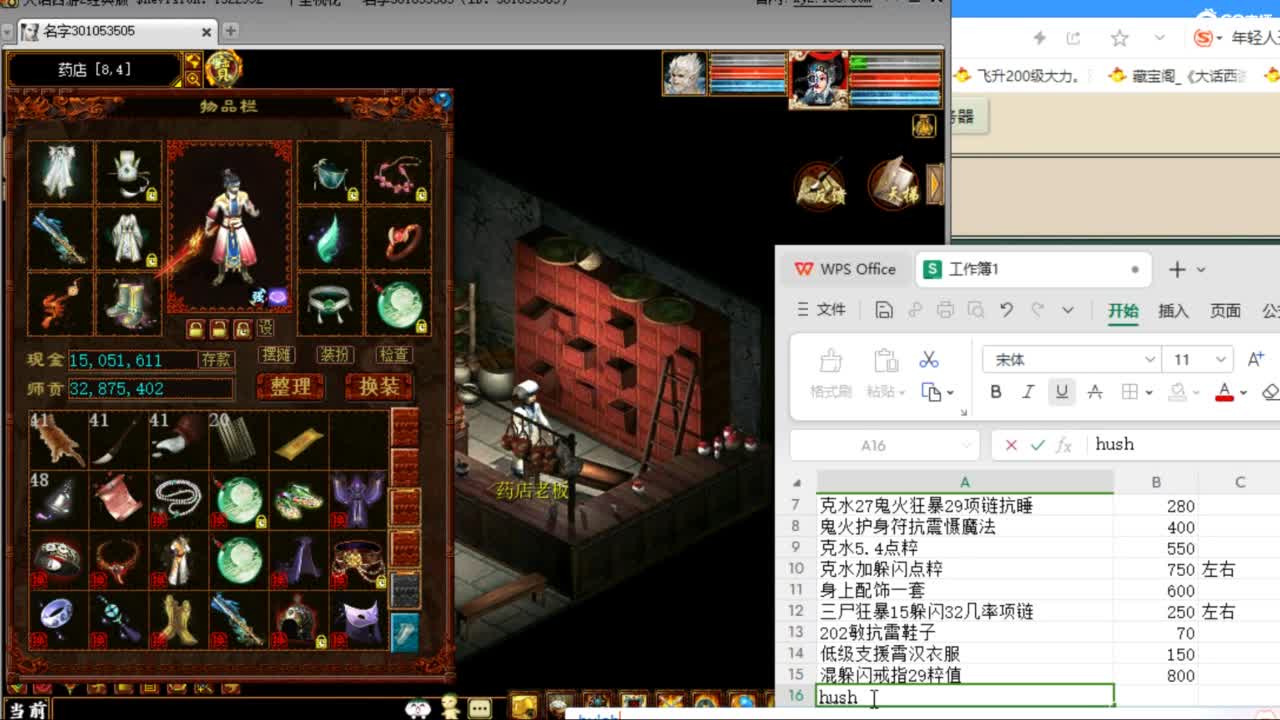Open the name box A16 dropdown
Viewport: 1280px width, 720px height.
tap(967, 445)
